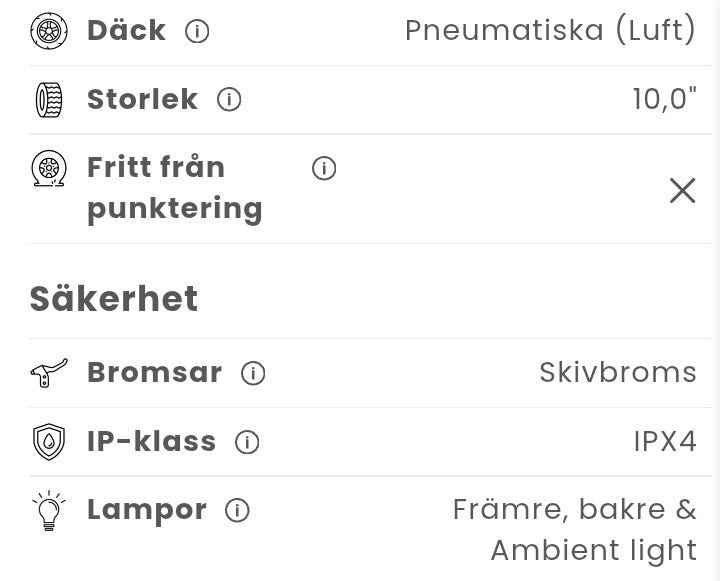Image resolution: width=720 pixels, height=581 pixels.
Task: Select the Pneumatiska (Luft) value
Action: (550, 31)
